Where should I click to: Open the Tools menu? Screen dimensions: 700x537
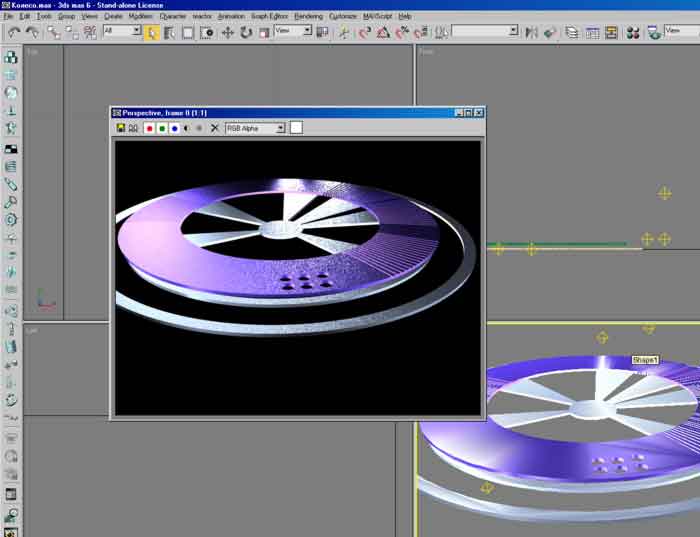(x=44, y=17)
